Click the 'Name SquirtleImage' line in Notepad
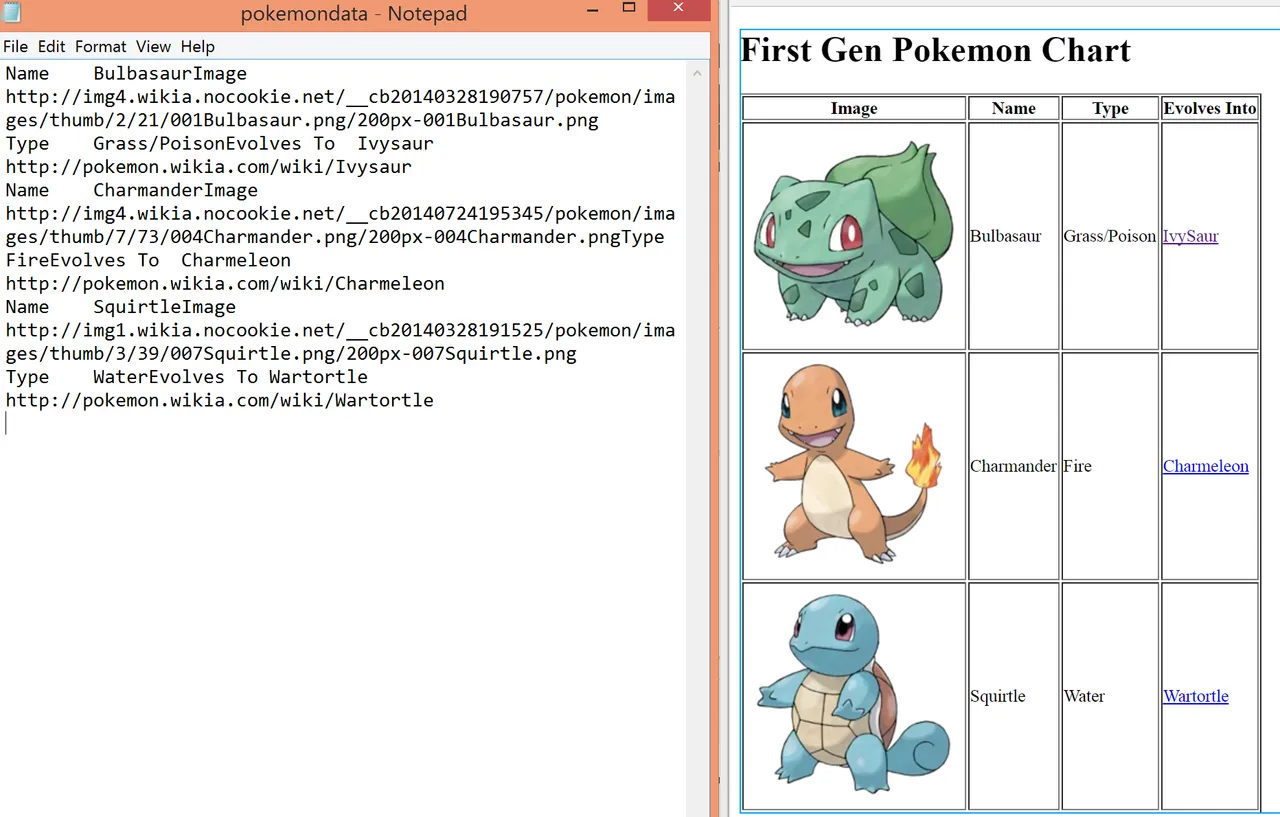Viewport: 1280px width, 817px height. coord(120,307)
